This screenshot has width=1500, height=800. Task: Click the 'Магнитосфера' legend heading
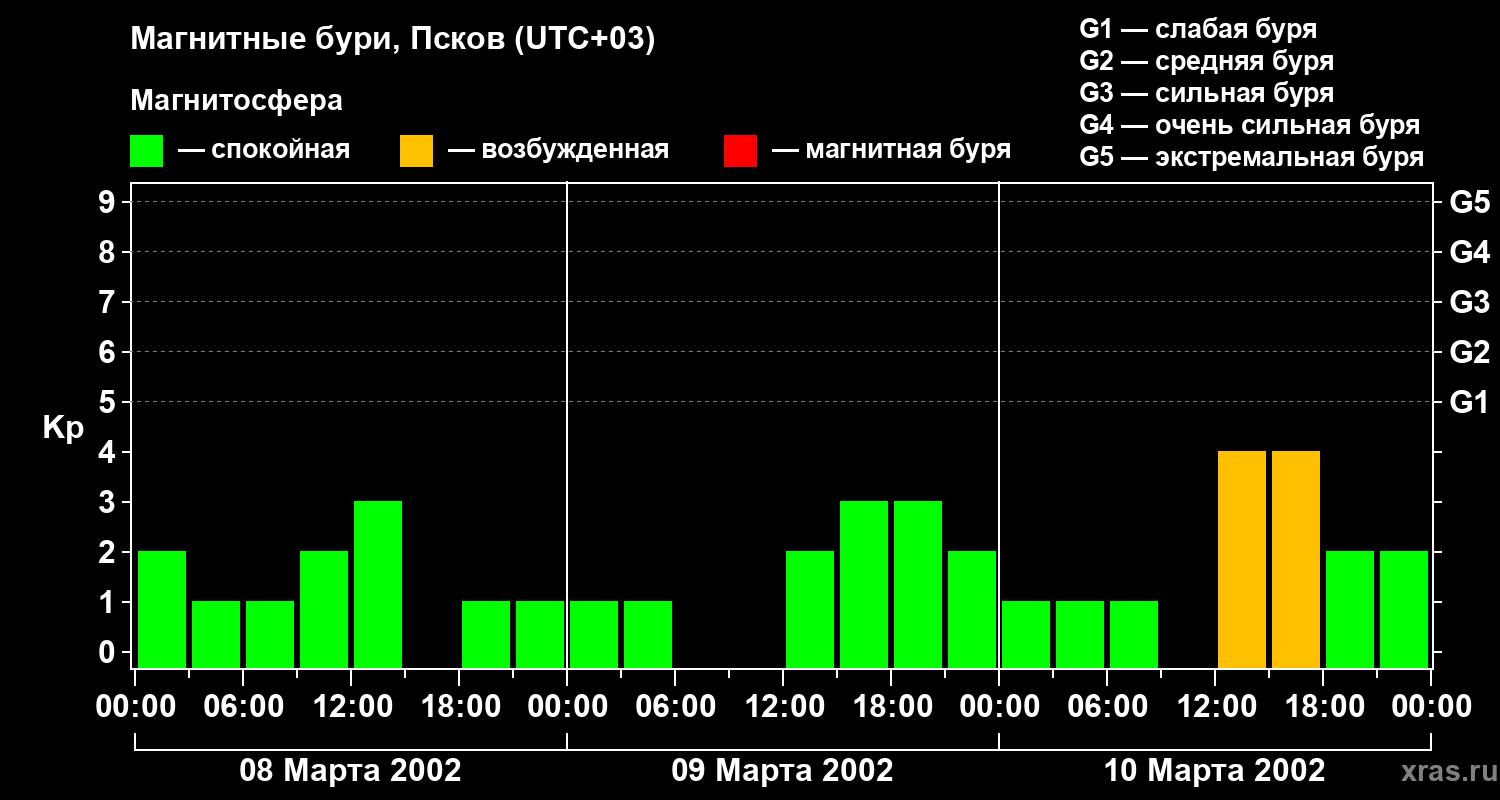point(236,101)
